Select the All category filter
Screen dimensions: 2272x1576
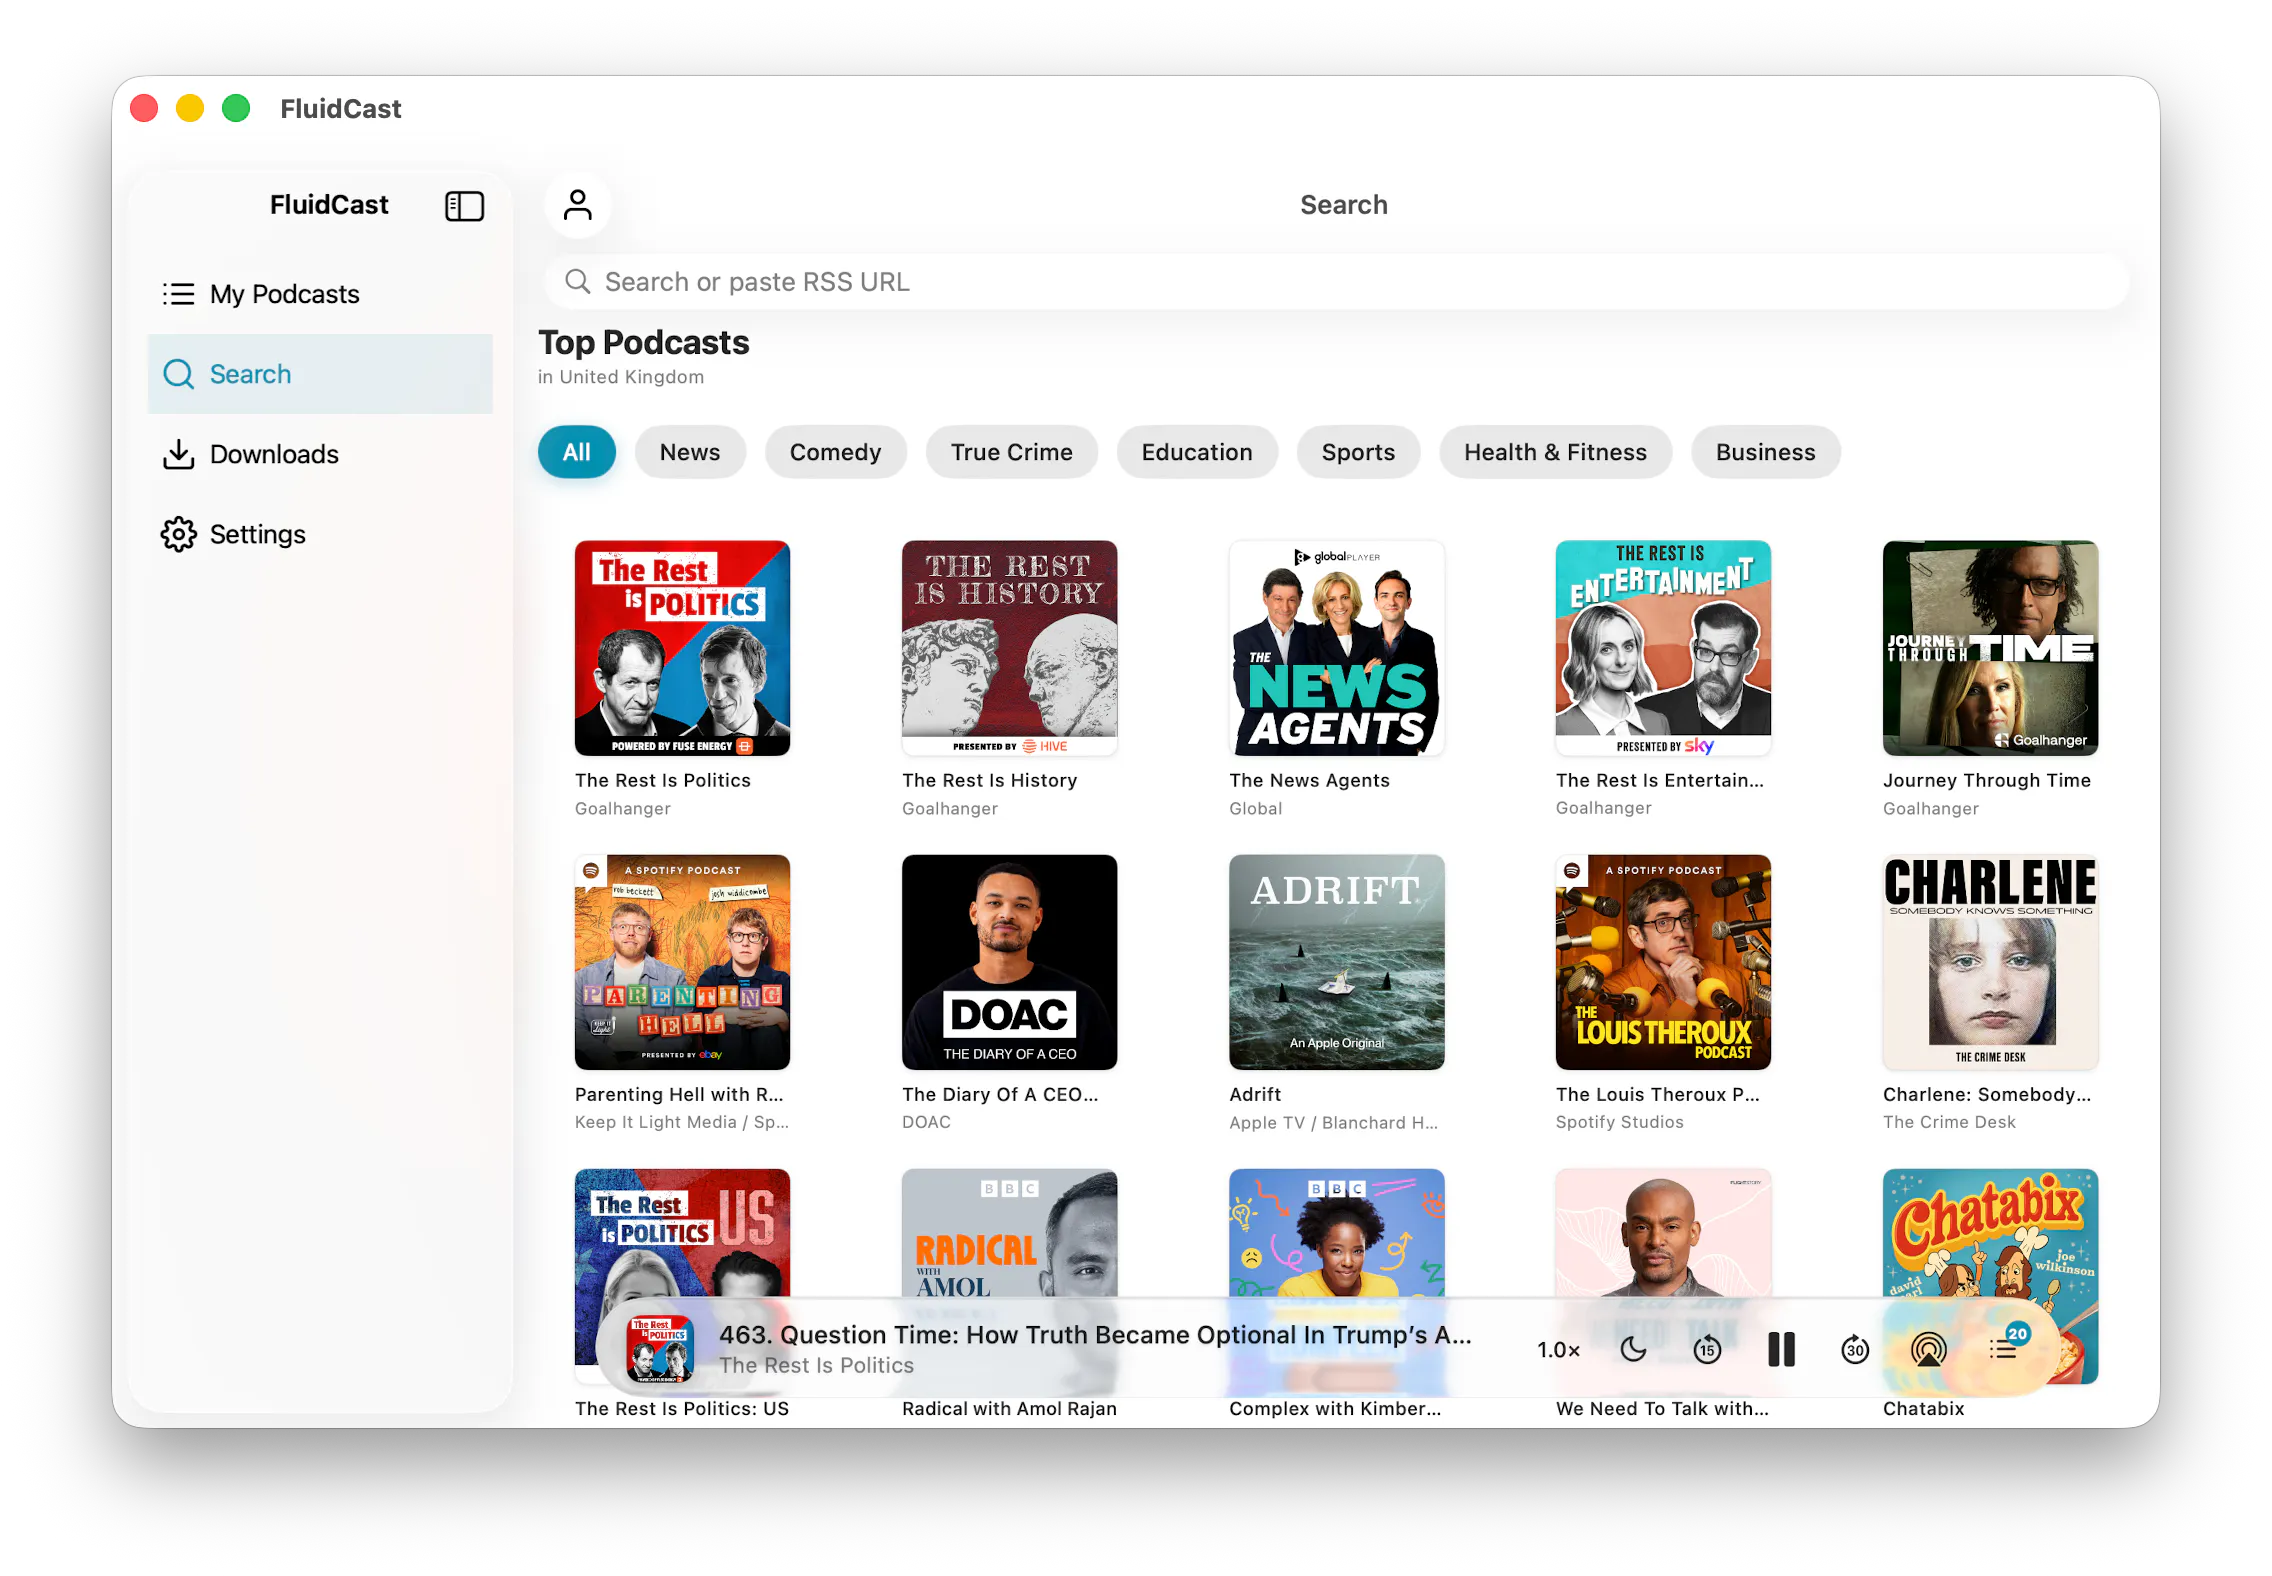coord(577,452)
